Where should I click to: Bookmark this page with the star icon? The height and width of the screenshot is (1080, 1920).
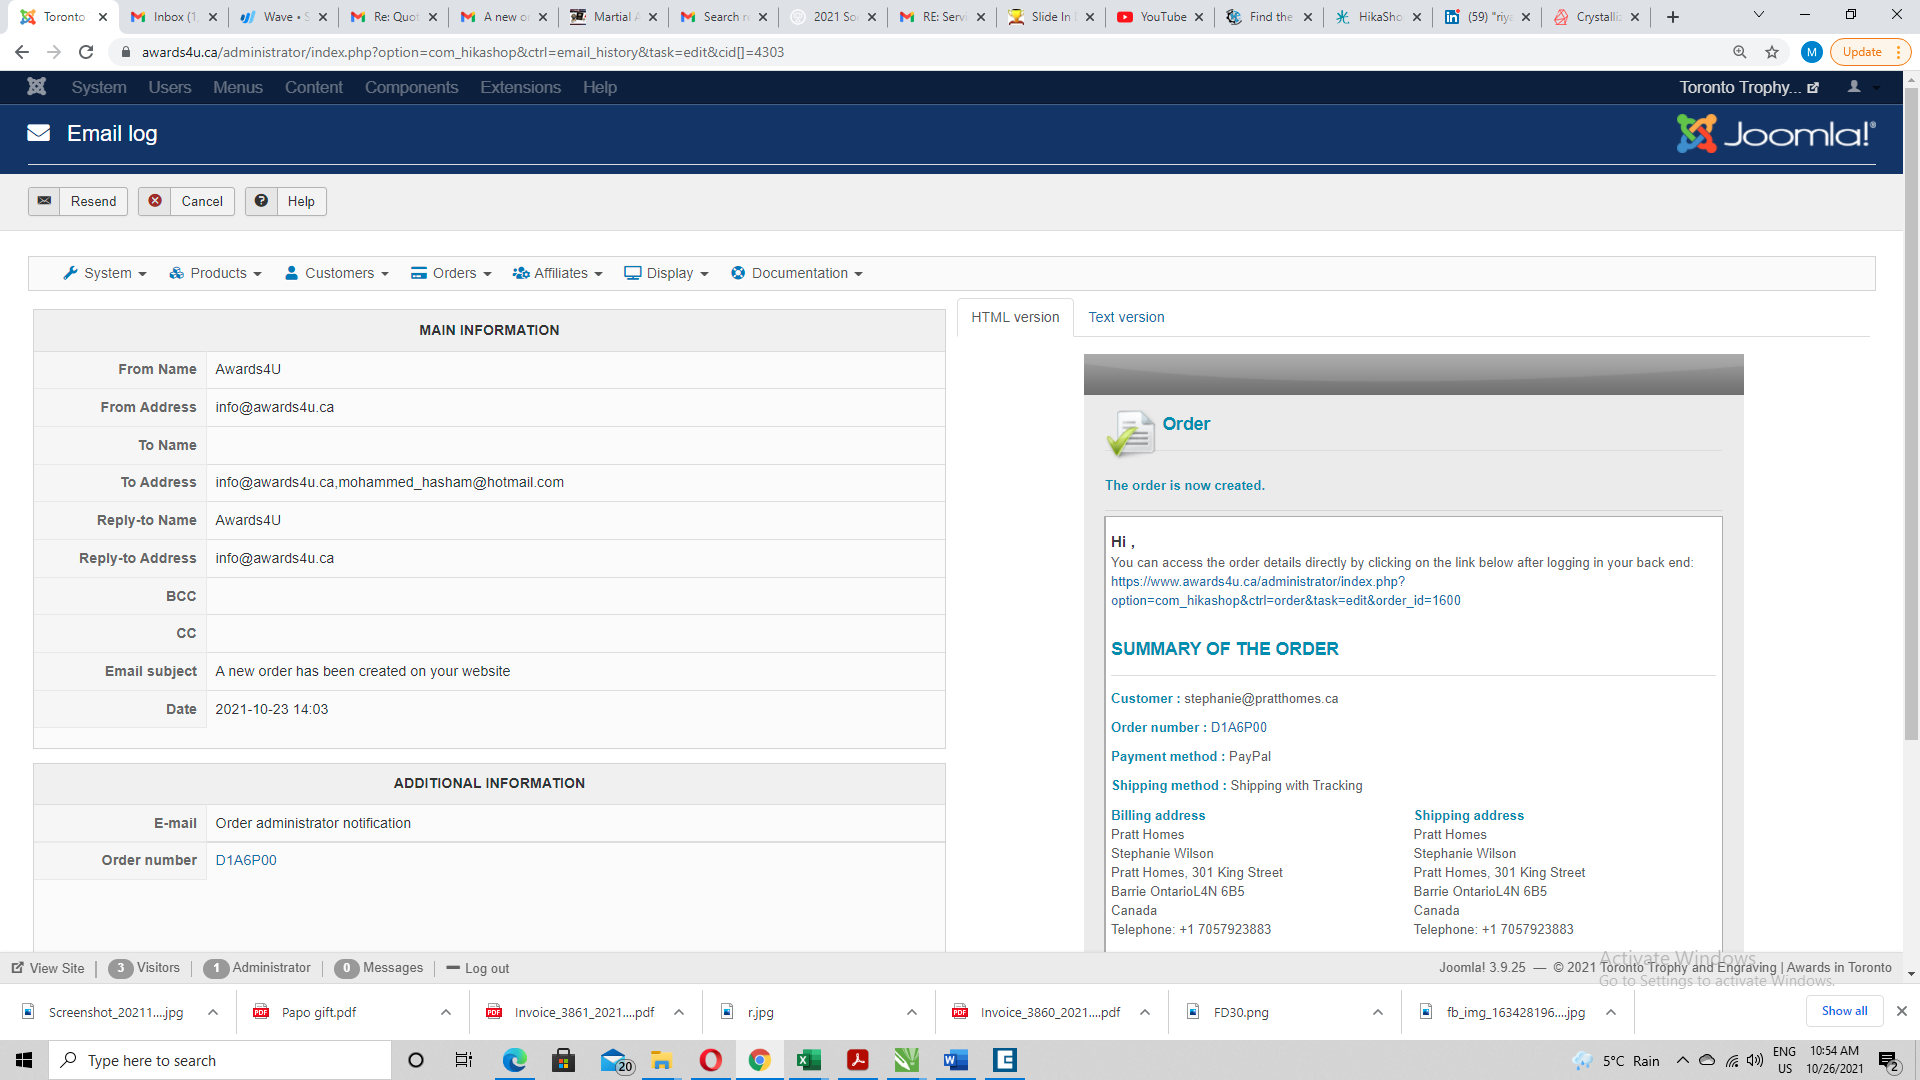(x=1772, y=52)
